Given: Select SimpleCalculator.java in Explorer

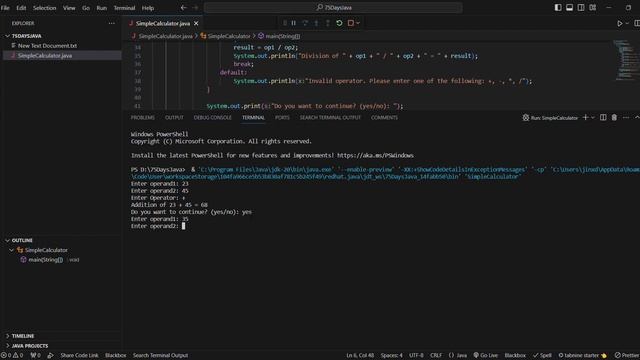Looking at the screenshot, I should [x=45, y=56].
